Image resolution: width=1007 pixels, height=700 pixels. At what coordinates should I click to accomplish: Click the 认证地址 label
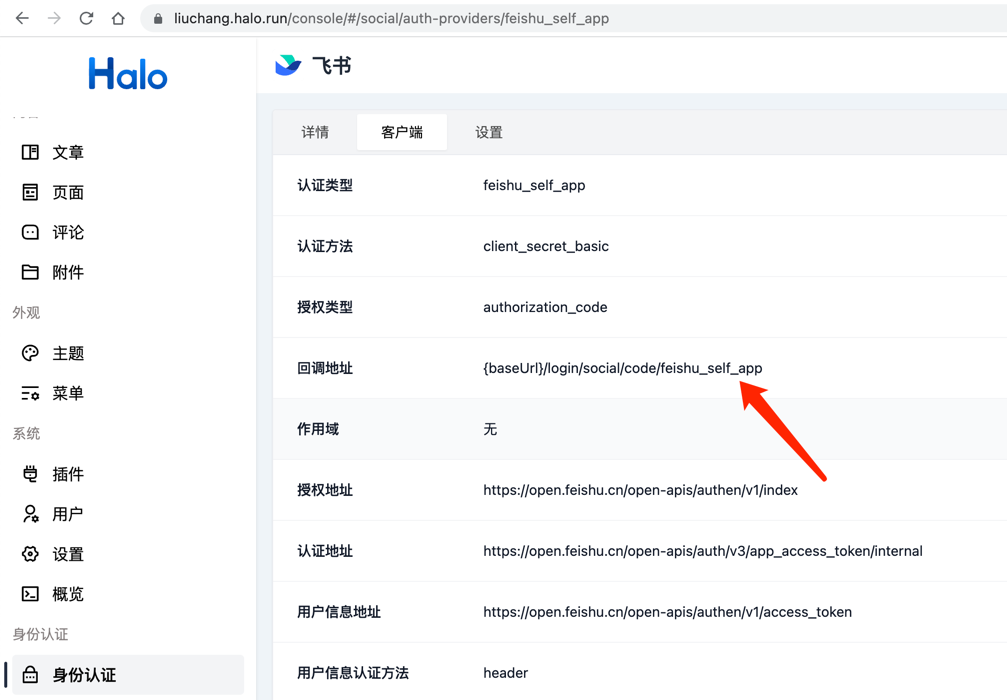(x=325, y=551)
